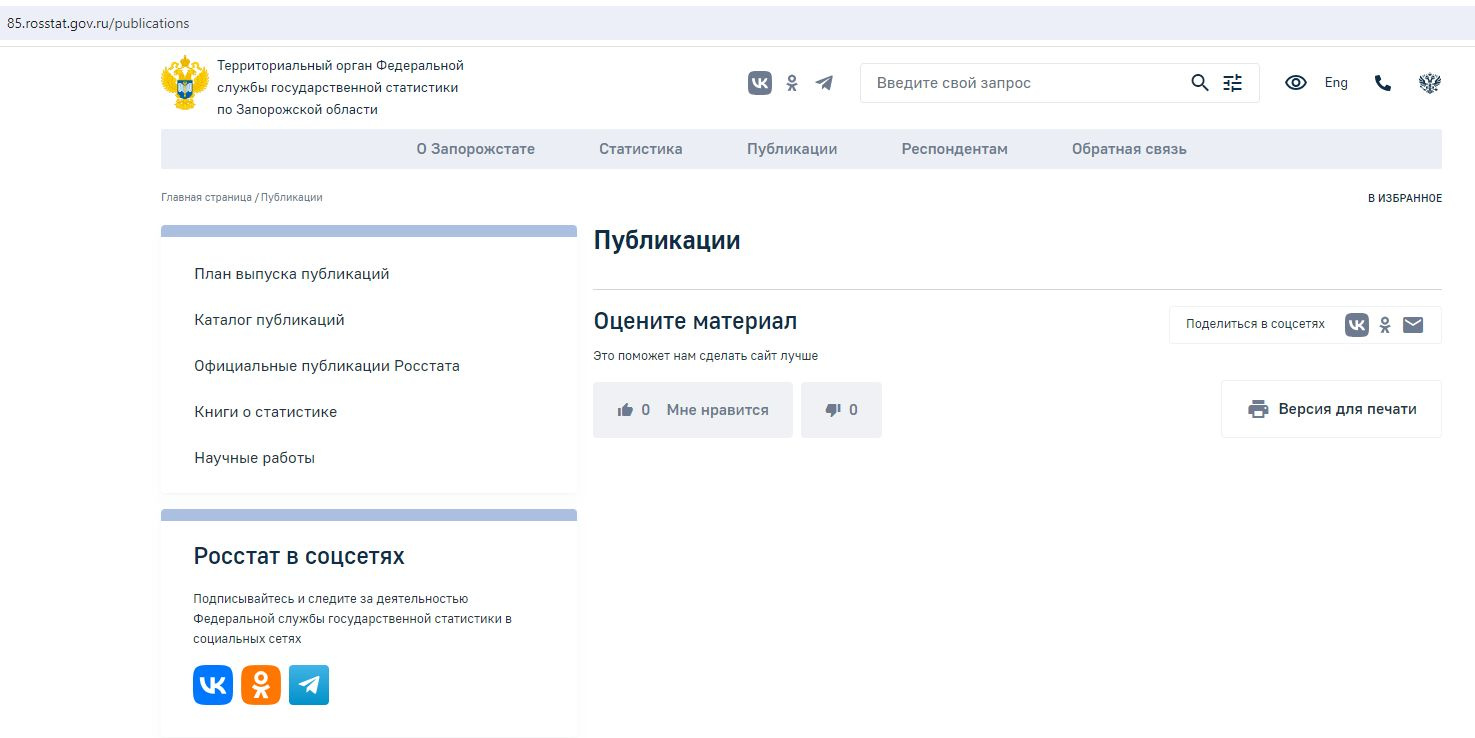
Task: Open the "Публикации" menu item
Action: 792,149
